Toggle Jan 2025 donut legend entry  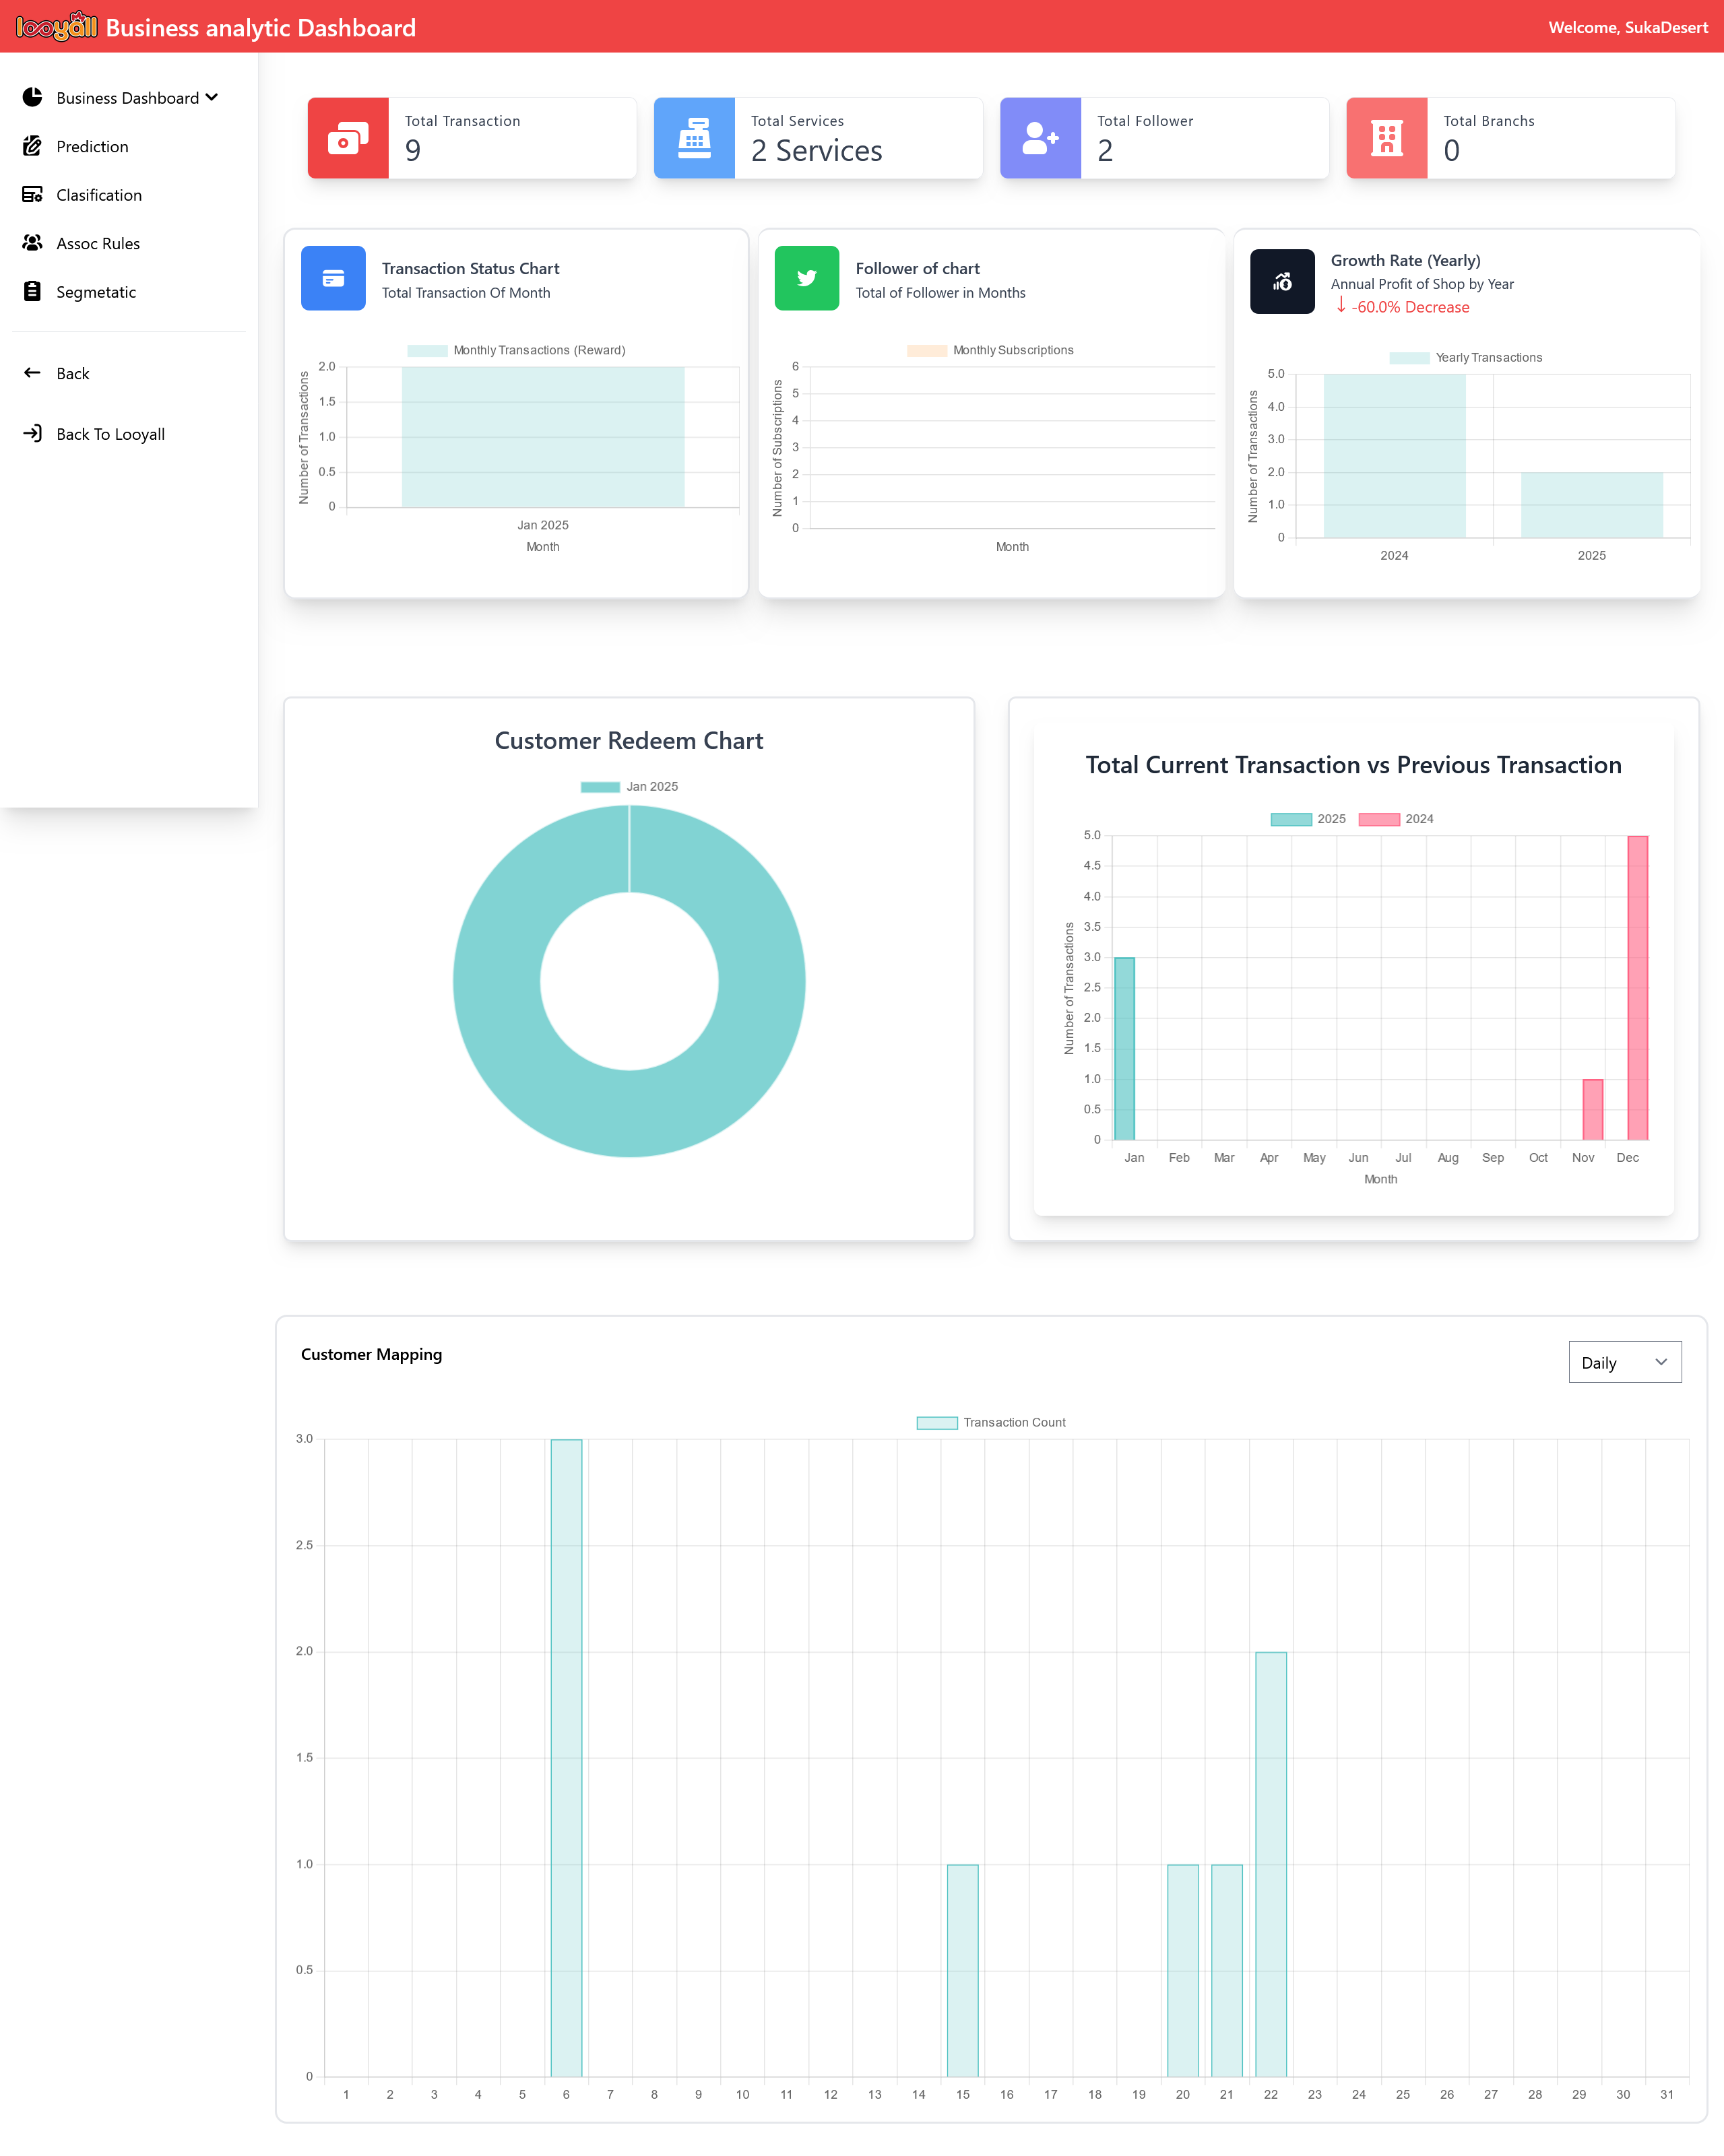pos(629,786)
